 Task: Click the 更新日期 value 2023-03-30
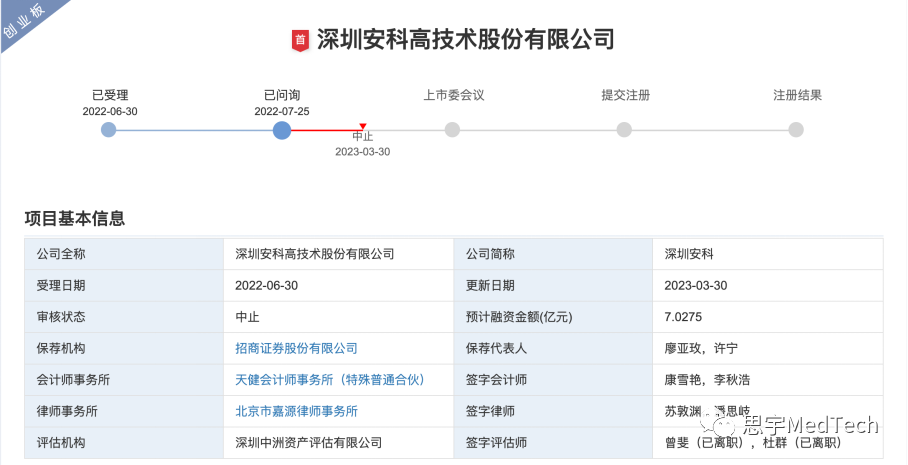point(696,285)
